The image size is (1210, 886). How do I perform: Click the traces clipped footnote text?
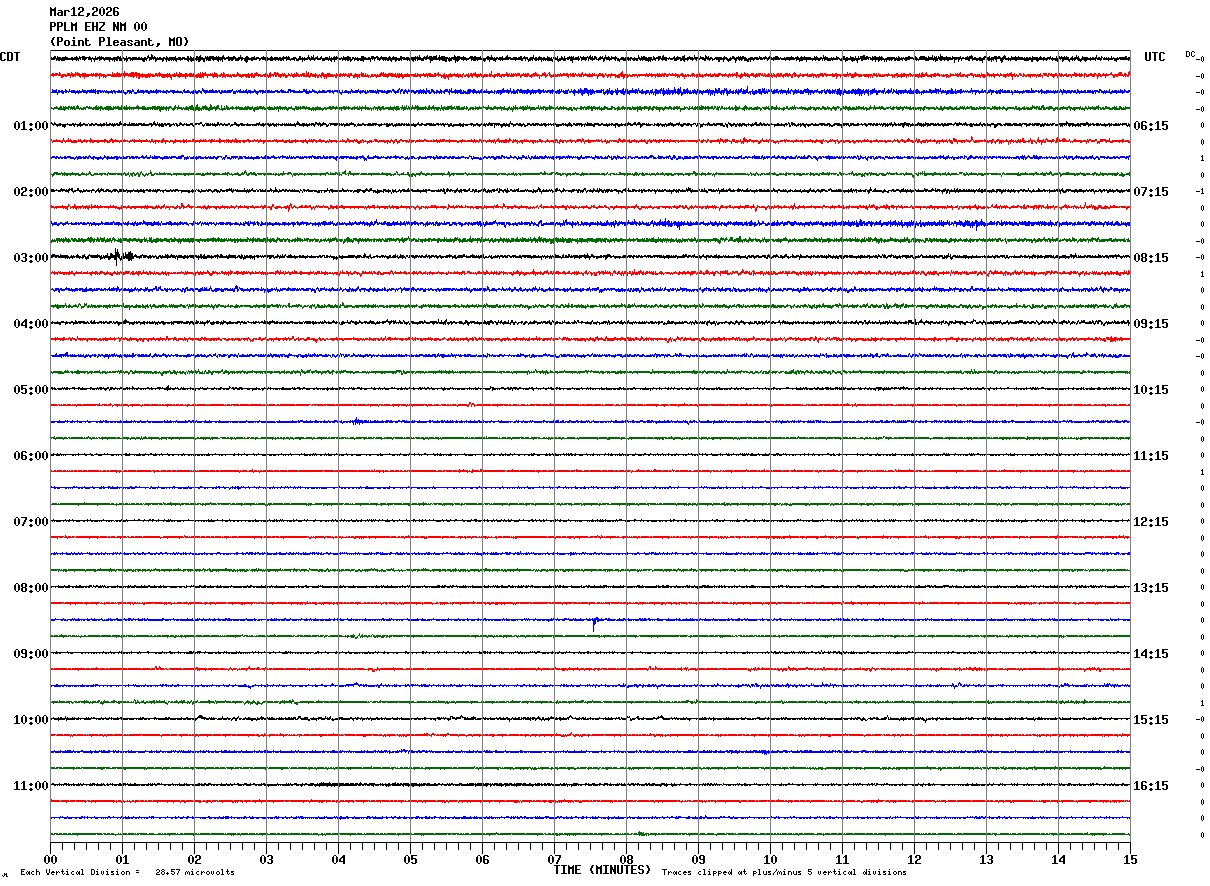[784, 873]
